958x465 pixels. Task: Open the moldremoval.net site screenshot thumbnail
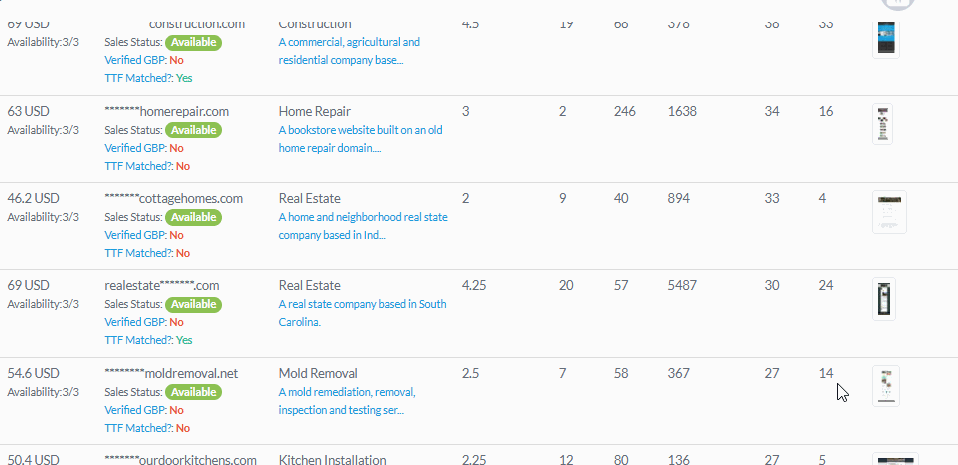[885, 386]
